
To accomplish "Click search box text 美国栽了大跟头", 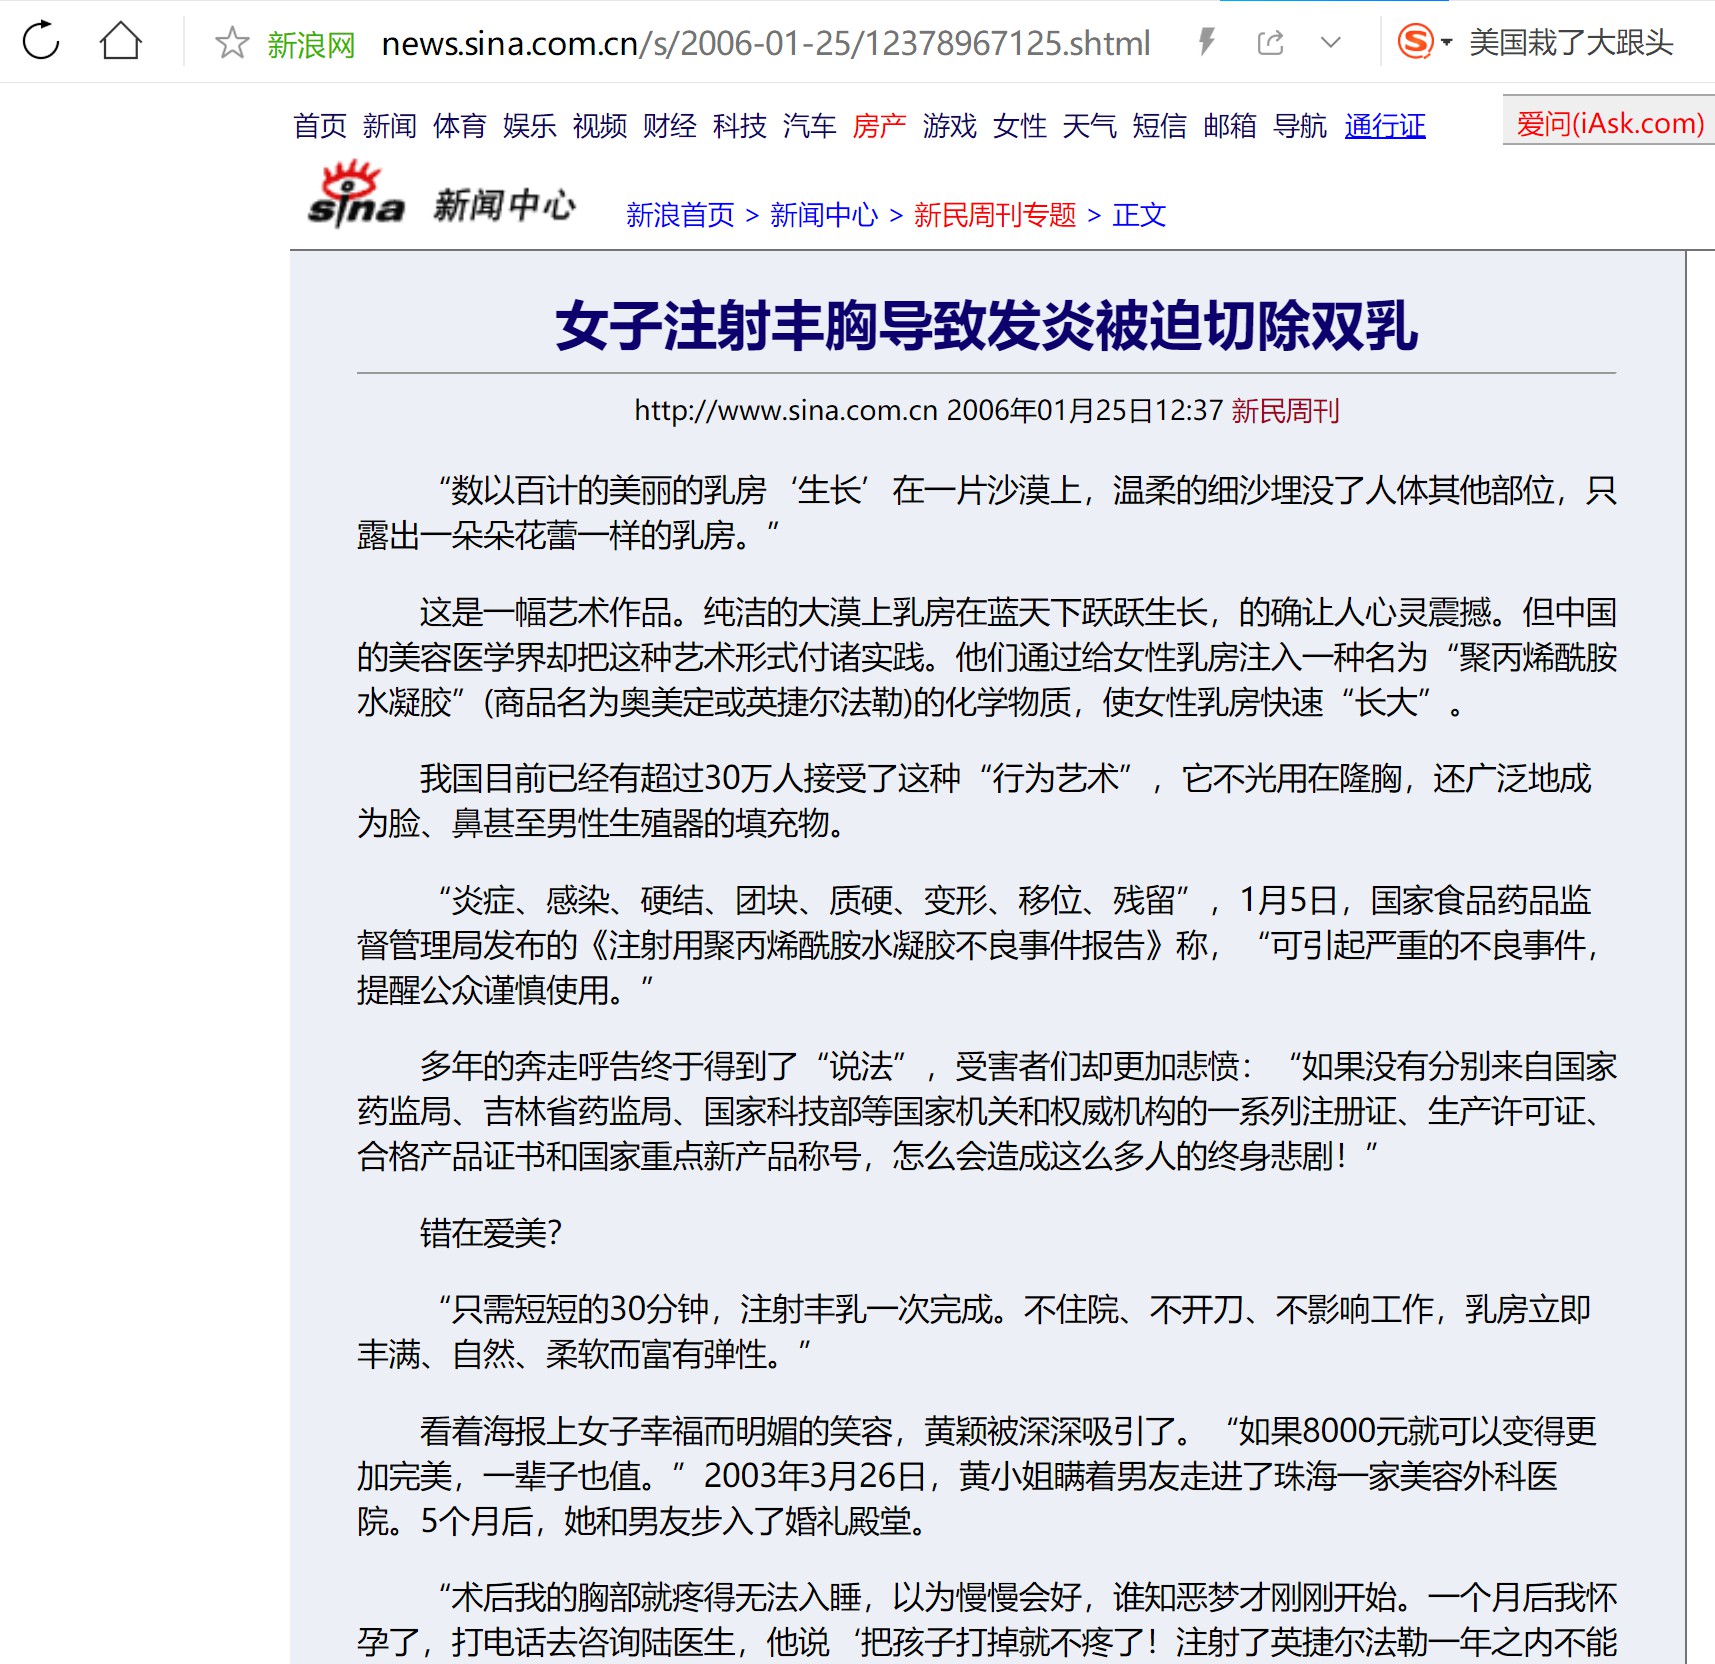I will point(1571,42).
